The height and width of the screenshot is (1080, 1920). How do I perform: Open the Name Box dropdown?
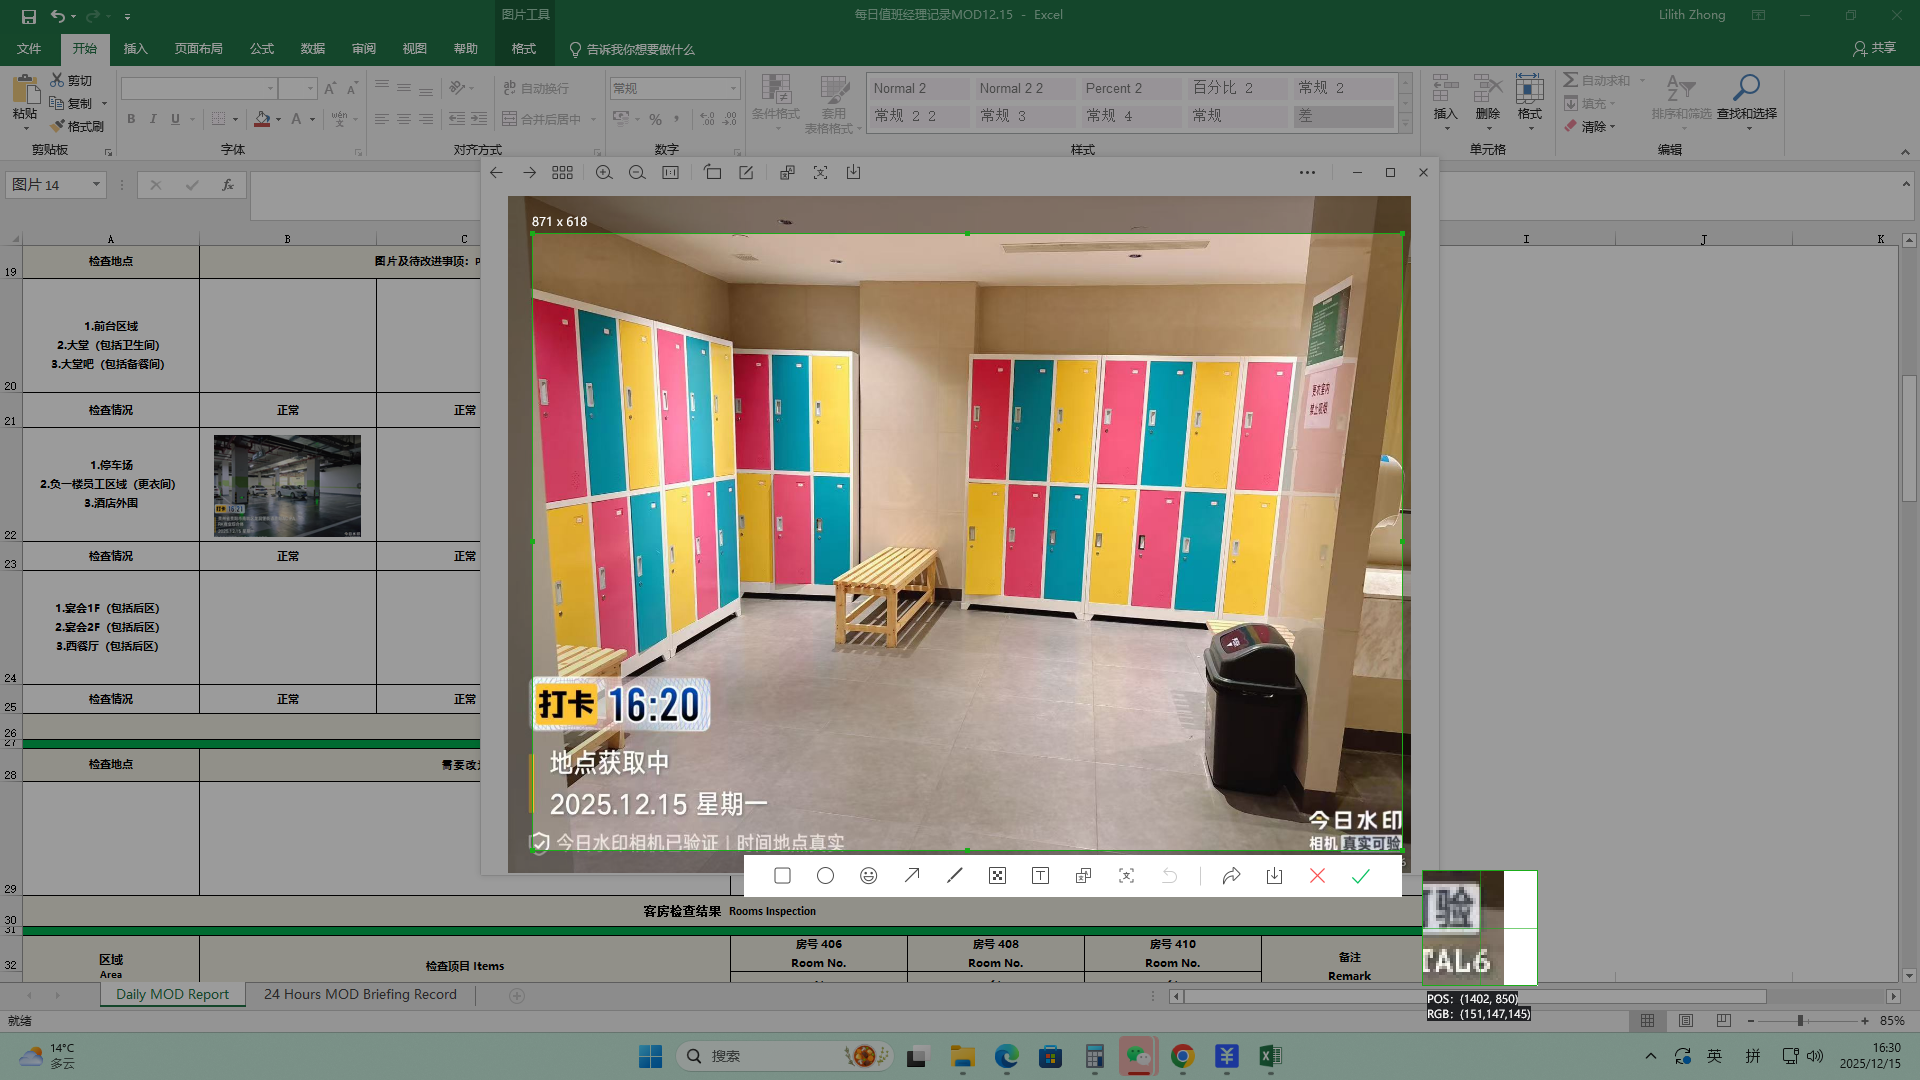(96, 184)
